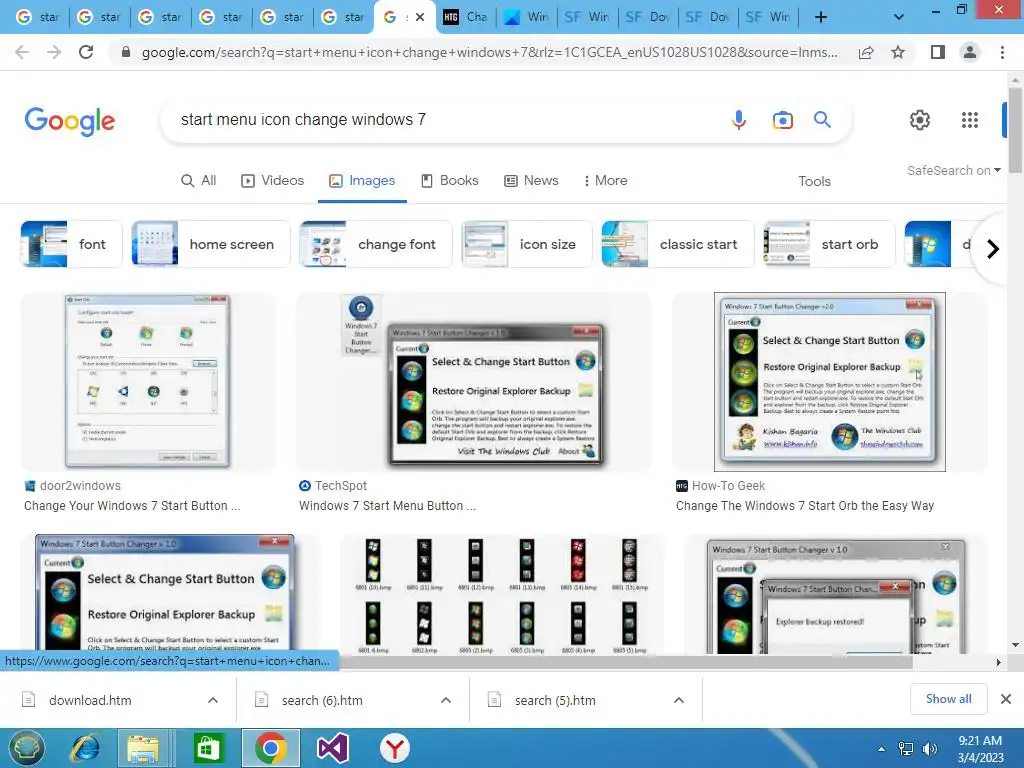1024x768 pixels.
Task: Switch to the Books tab
Action: (x=449, y=180)
